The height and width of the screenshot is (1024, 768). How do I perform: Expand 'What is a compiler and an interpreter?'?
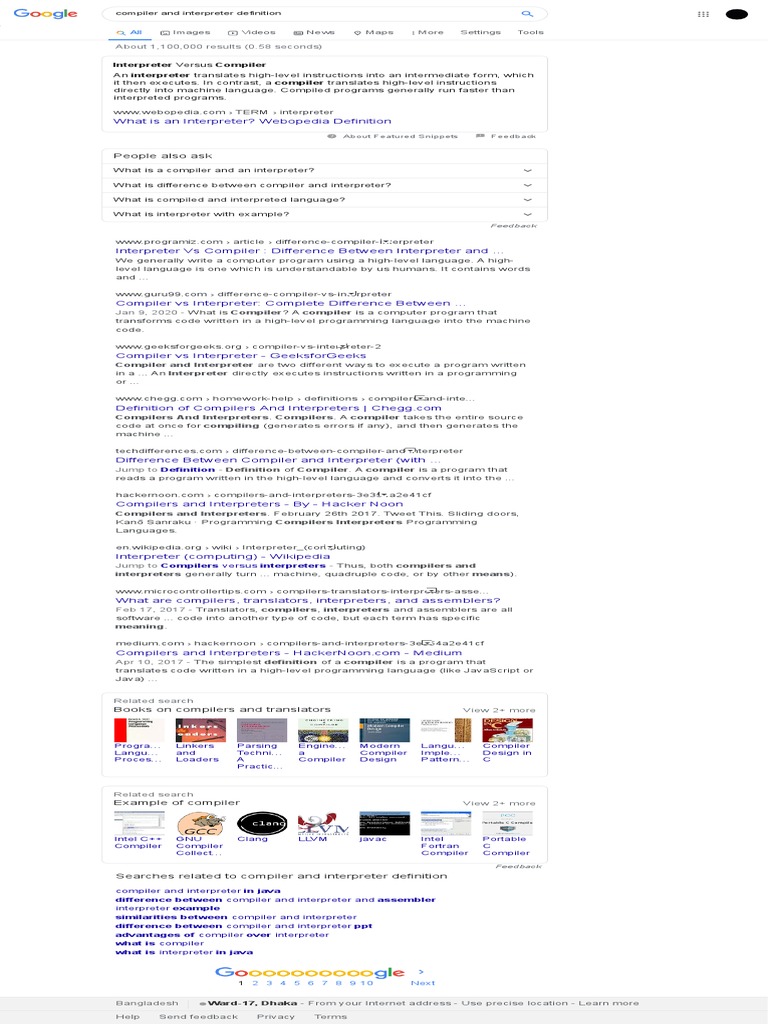(x=325, y=170)
